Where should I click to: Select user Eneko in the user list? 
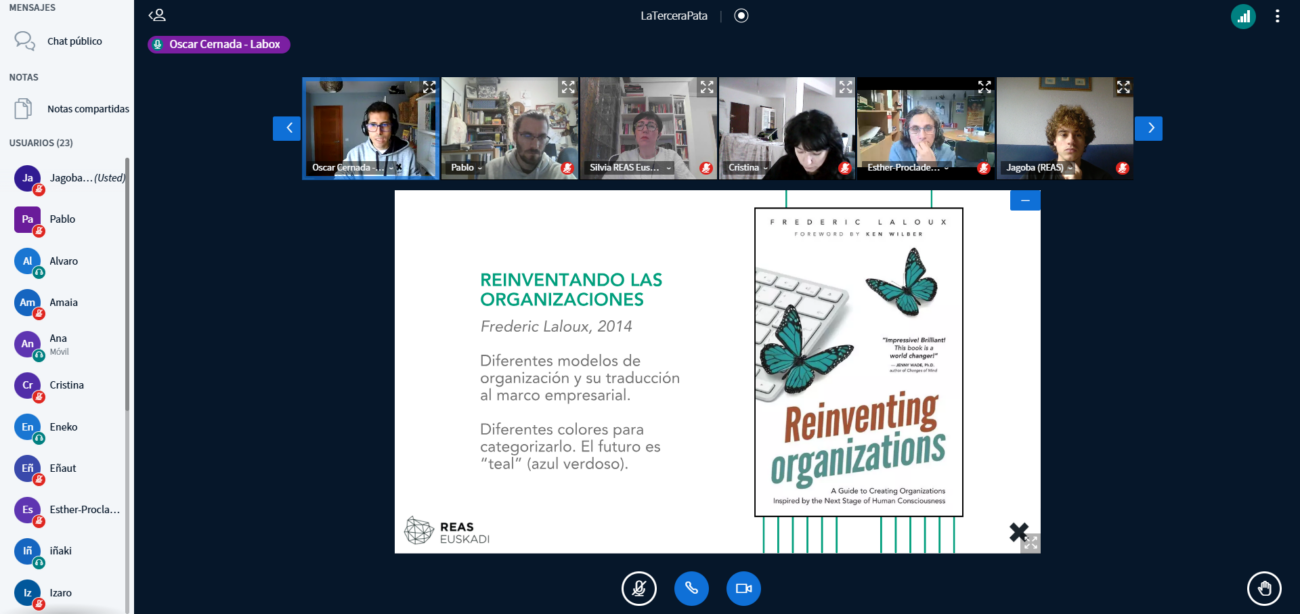click(62, 427)
